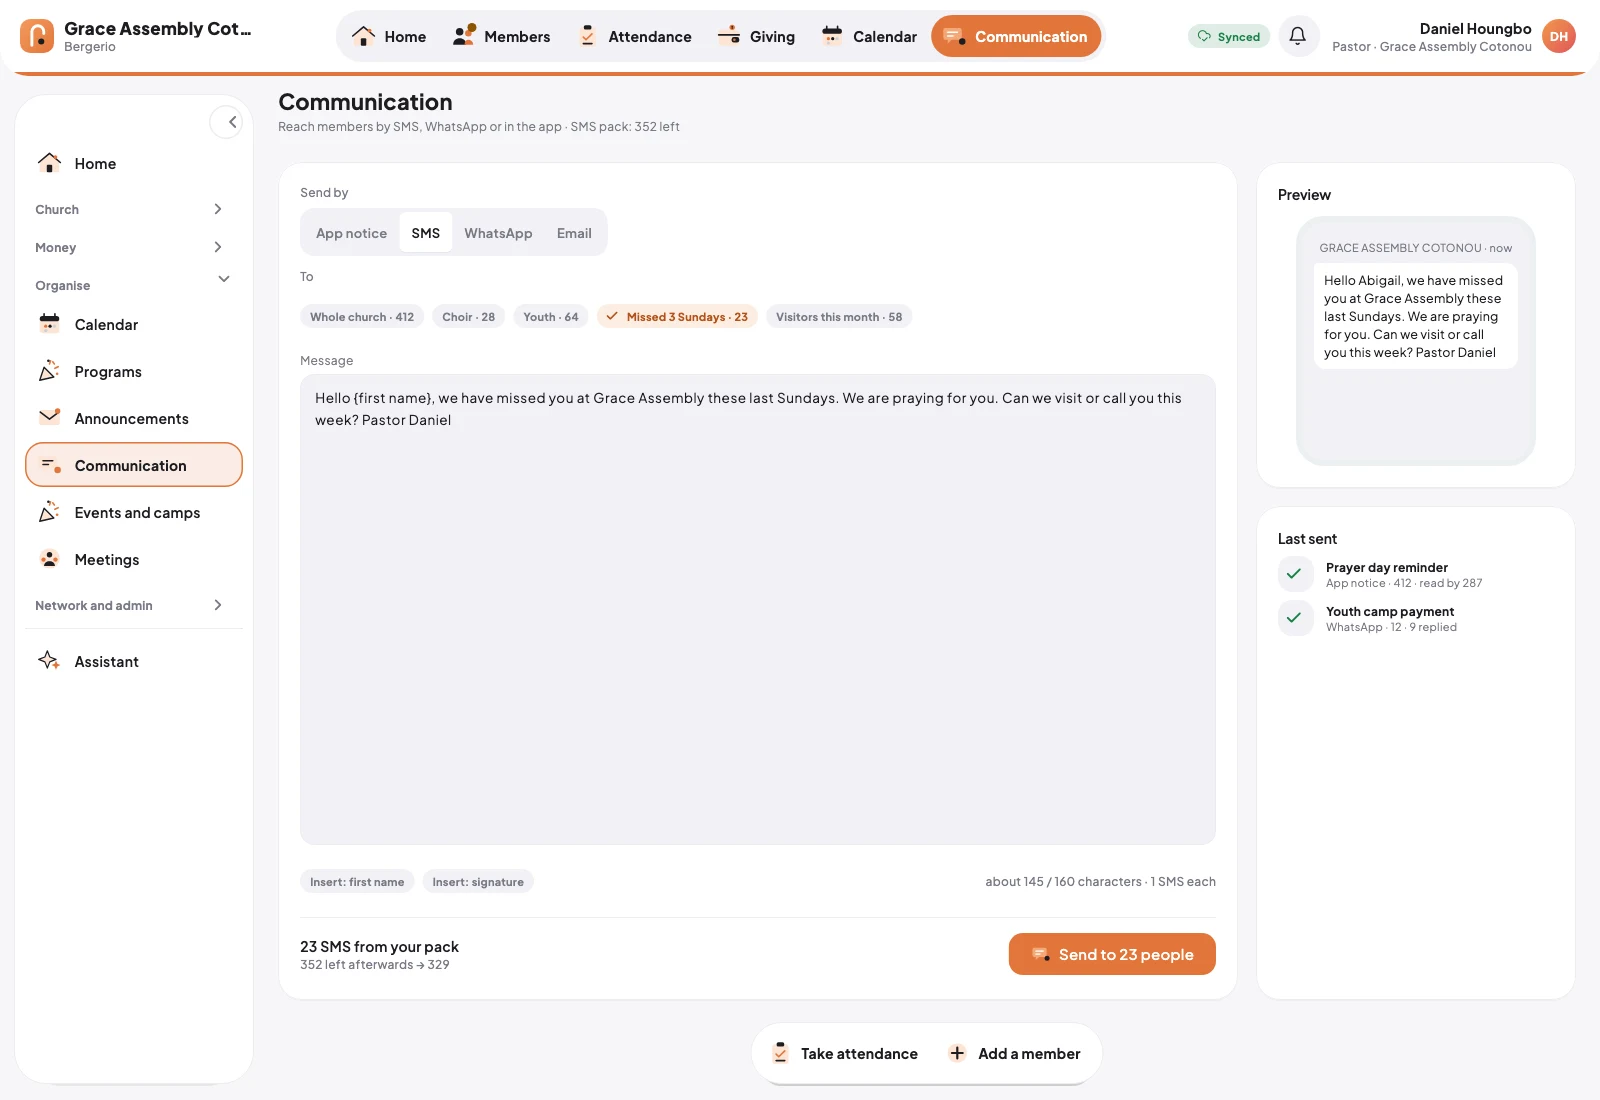This screenshot has width=1600, height=1100.
Task: Click the Last sent panel heading
Action: pos(1307,539)
